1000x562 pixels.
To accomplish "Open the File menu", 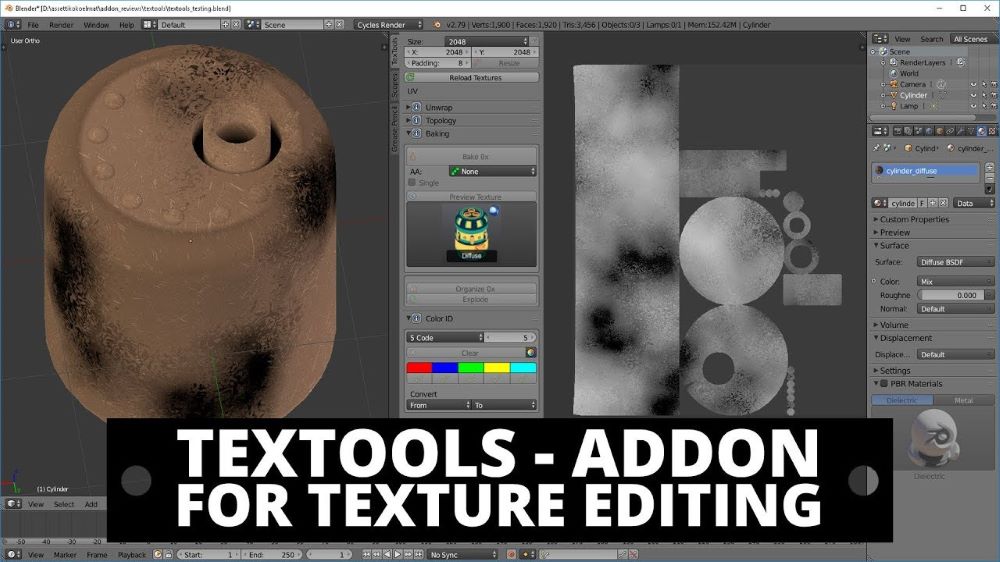I will coord(33,25).
